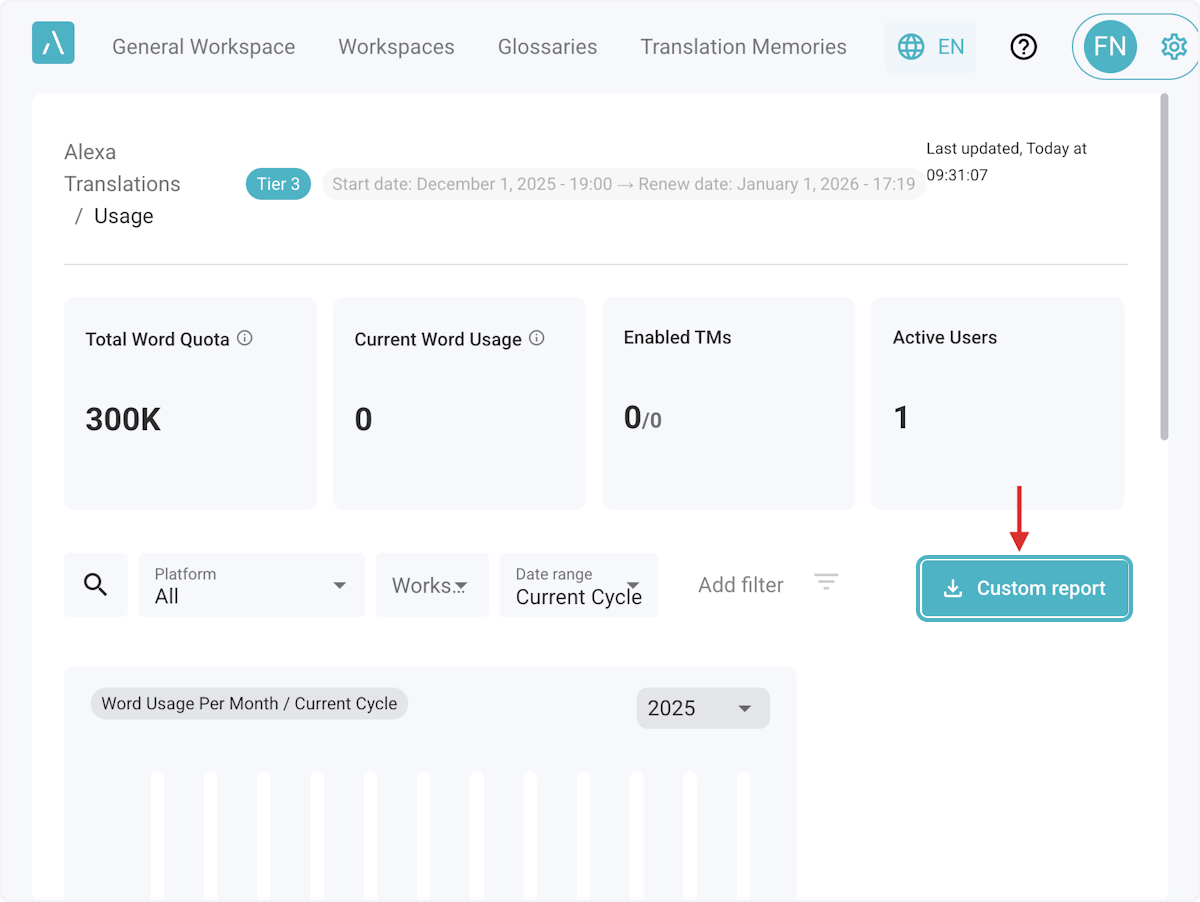
Task: Open the Workspaces menu item
Action: click(396, 47)
